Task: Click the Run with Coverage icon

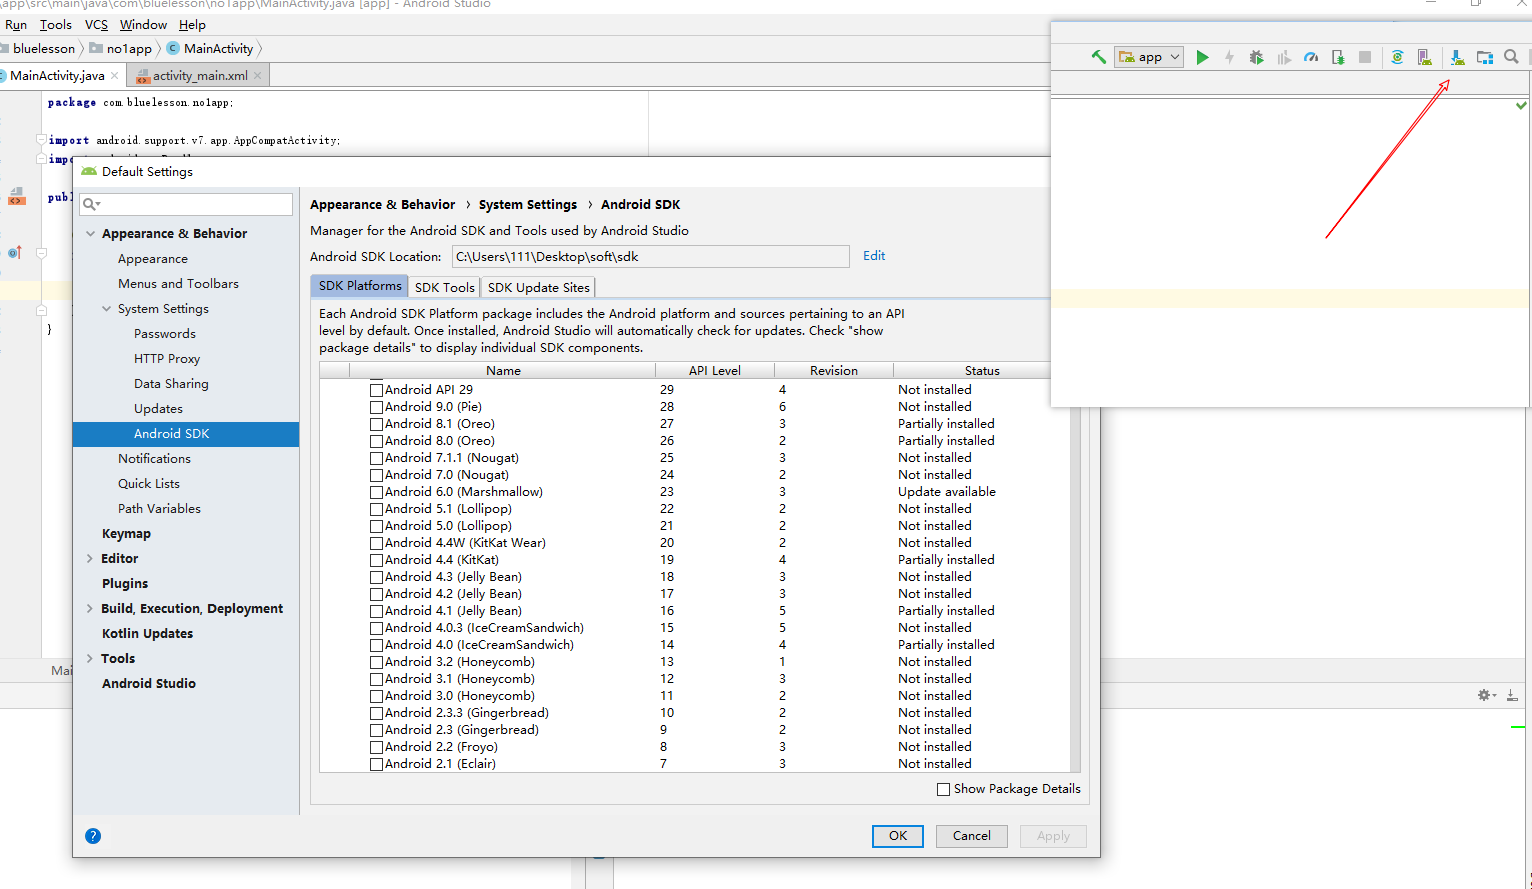Action: tap(1284, 57)
